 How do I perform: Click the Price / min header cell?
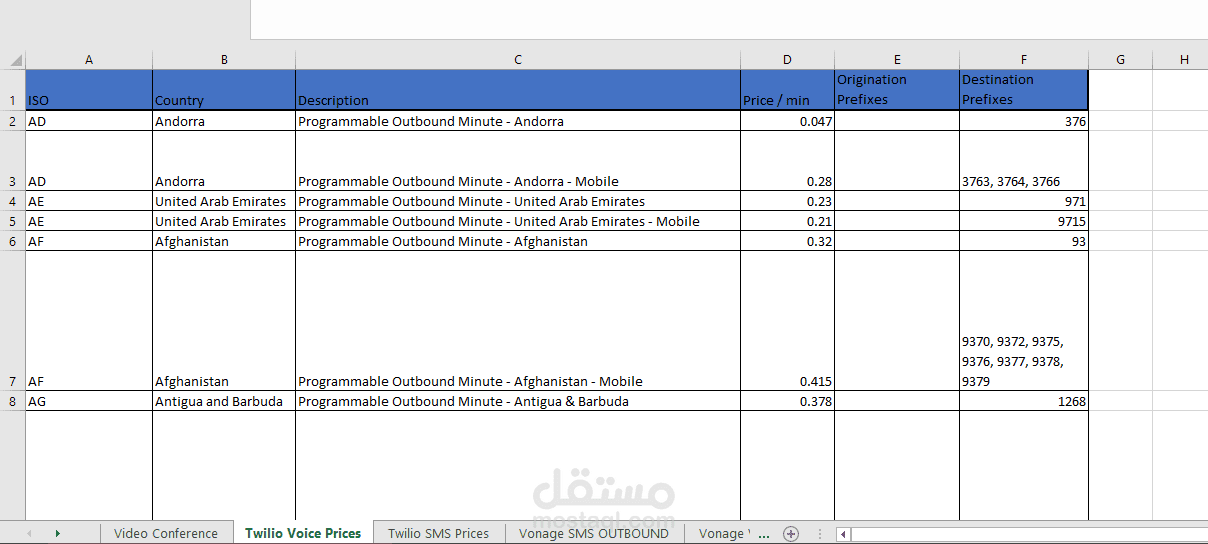pyautogui.click(x=787, y=90)
